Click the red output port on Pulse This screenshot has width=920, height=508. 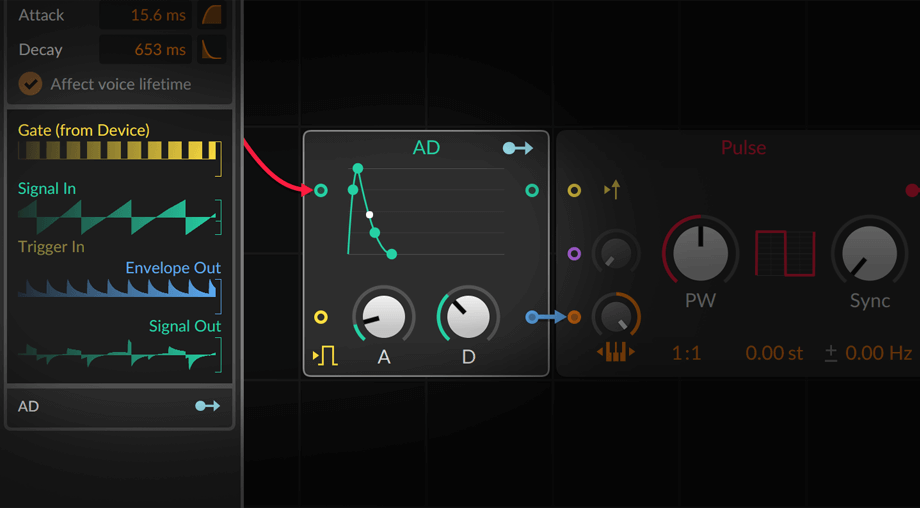912,190
